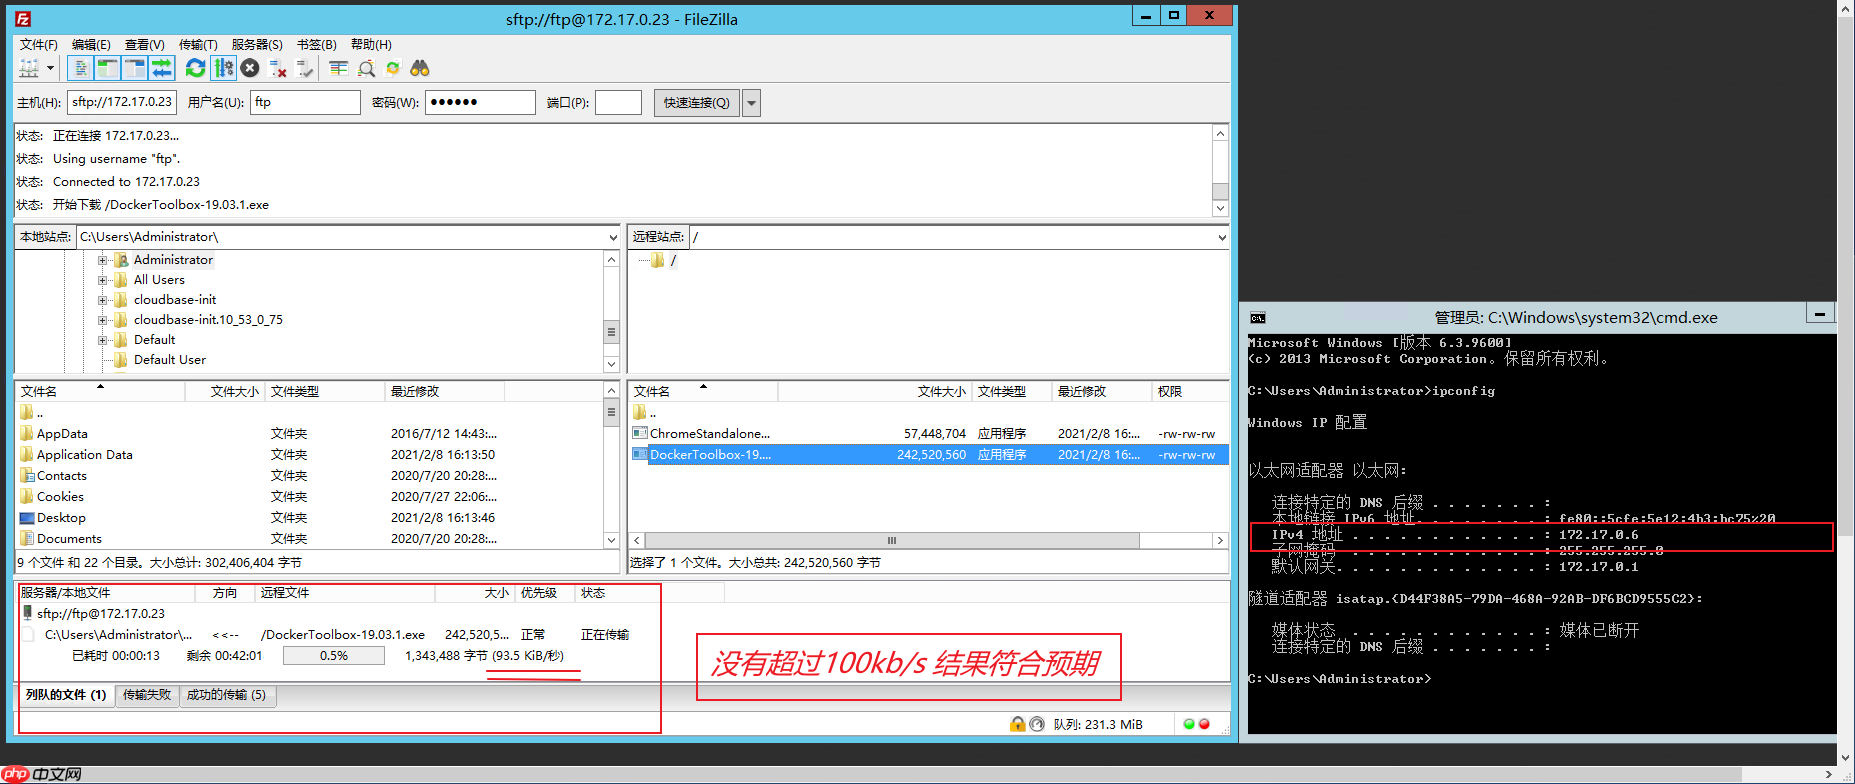Screen dimensions: 1855x784
Task: Sort remote files by 权限 column header
Action: (1190, 391)
